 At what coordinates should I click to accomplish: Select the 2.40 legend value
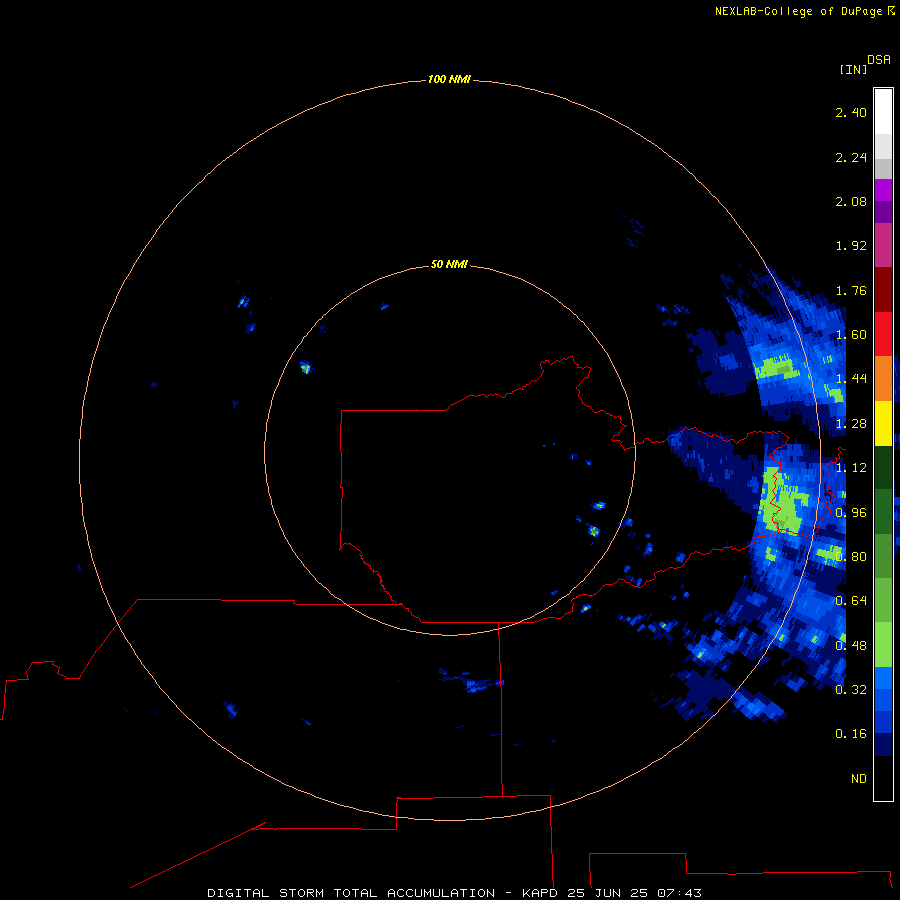click(x=851, y=112)
